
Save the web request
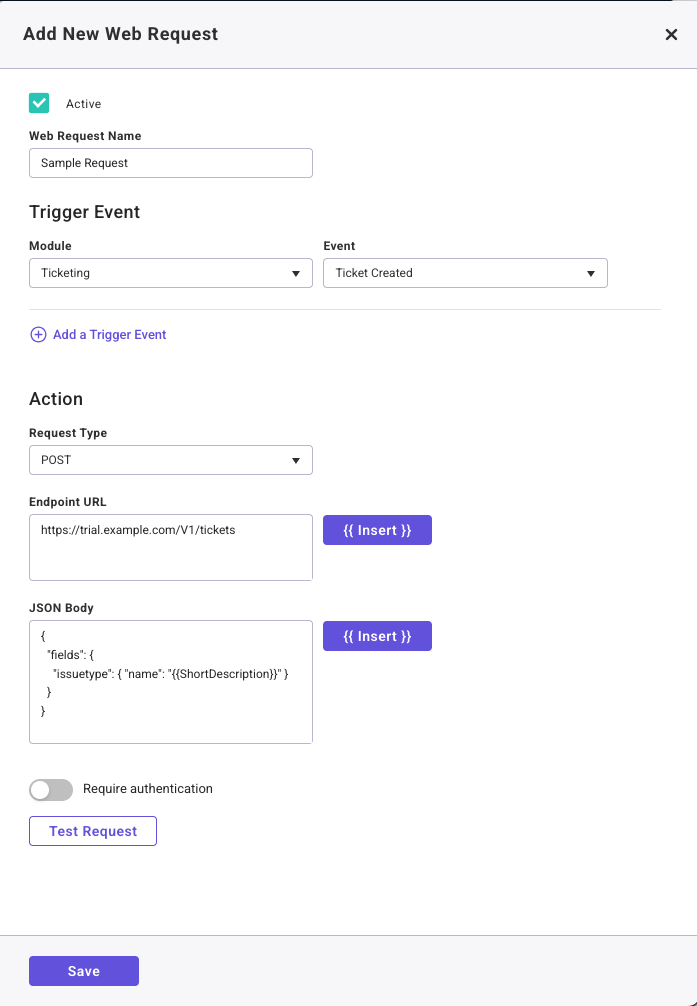(84, 971)
